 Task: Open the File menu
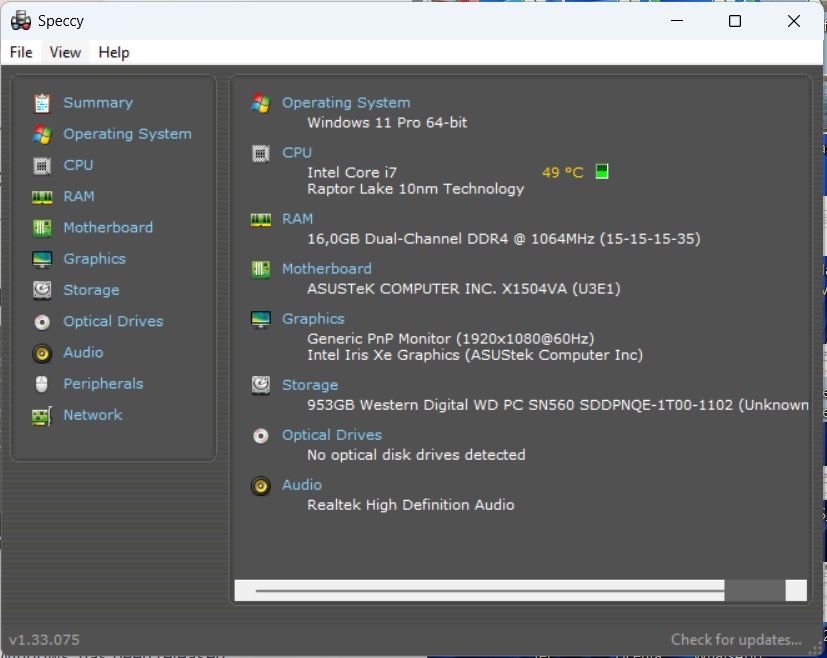pos(21,52)
